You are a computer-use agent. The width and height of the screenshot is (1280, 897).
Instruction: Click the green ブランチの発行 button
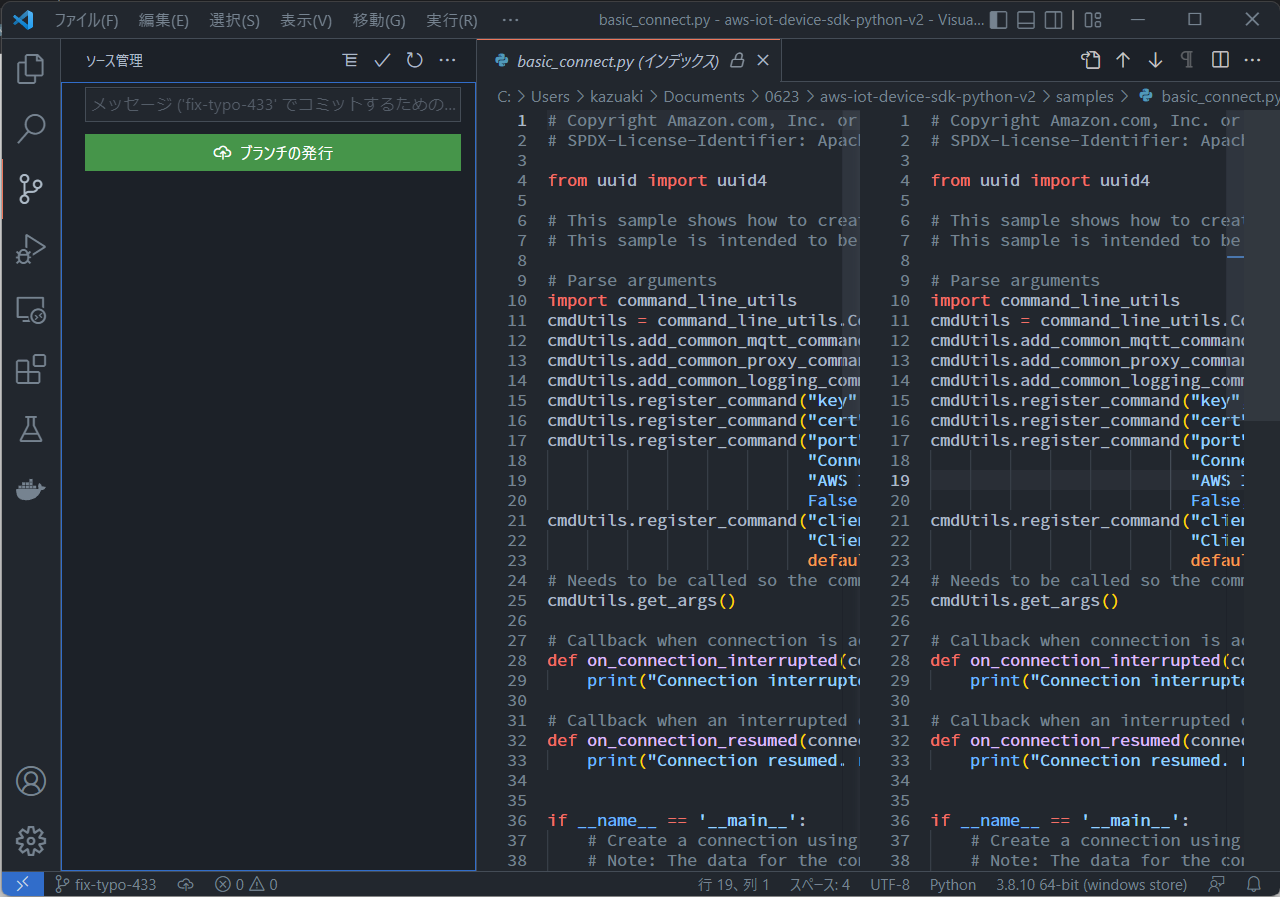[x=273, y=153]
